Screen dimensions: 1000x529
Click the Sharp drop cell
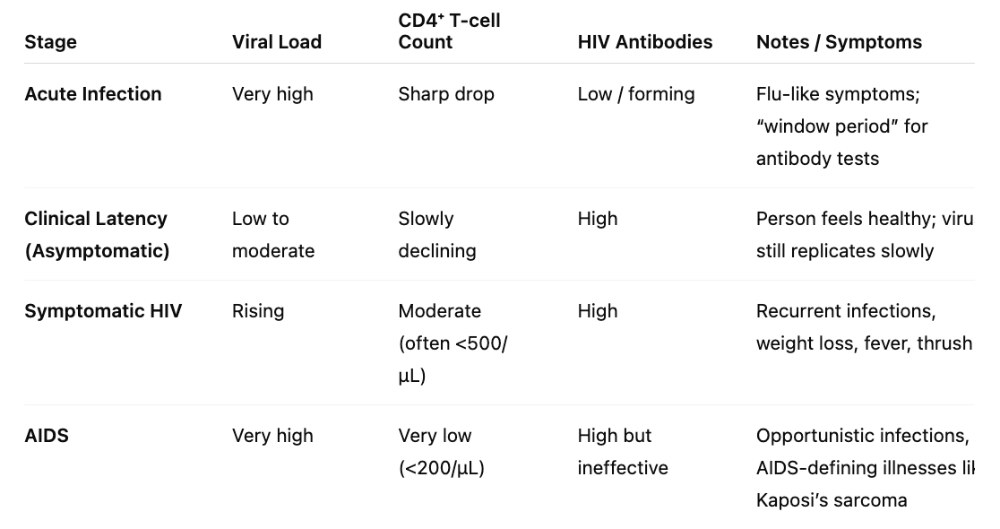coord(446,94)
